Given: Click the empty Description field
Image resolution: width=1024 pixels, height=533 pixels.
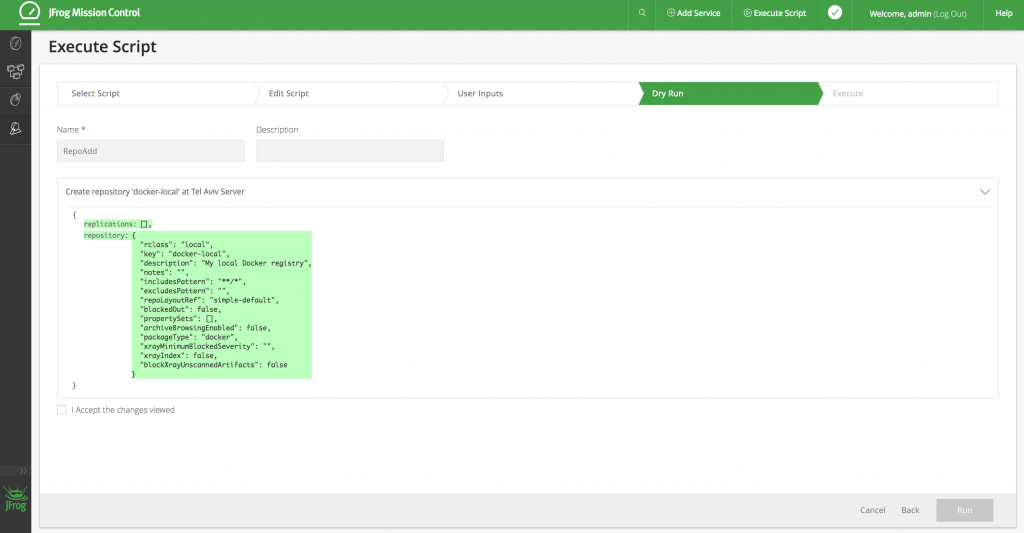Looking at the screenshot, I should 350,151.
